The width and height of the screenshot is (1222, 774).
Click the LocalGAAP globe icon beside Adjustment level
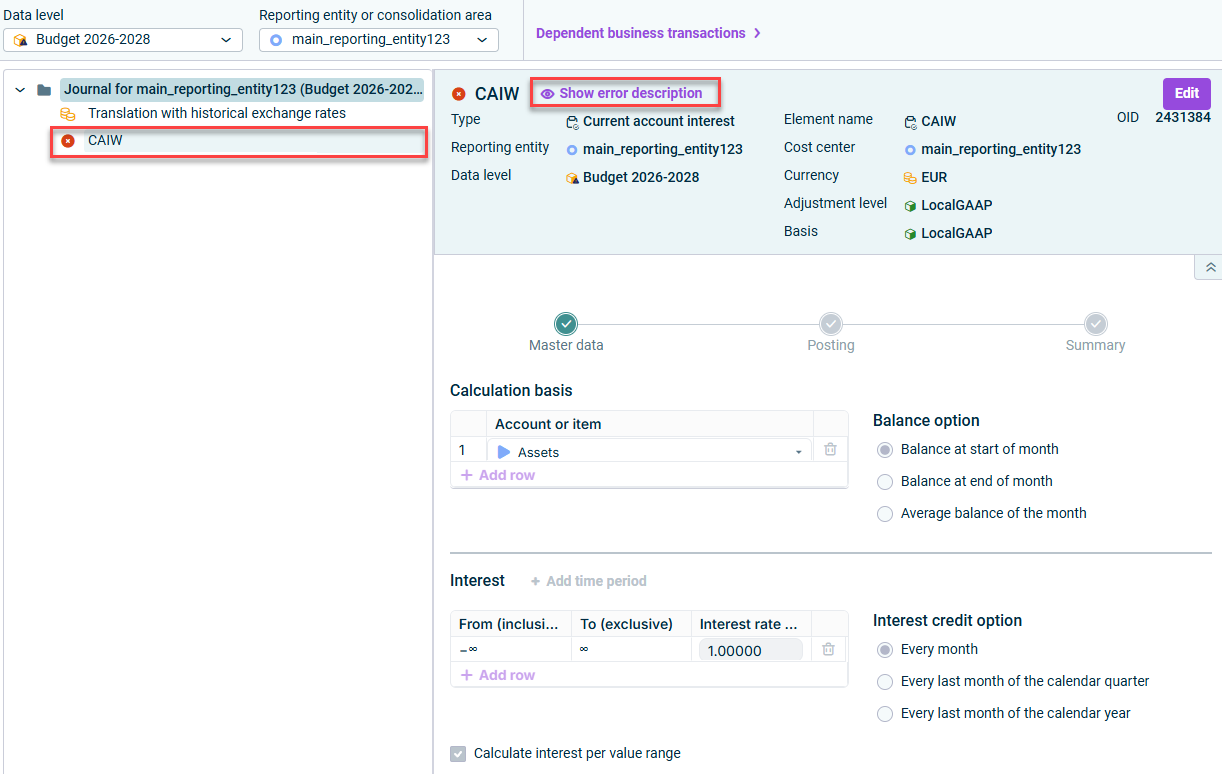[910, 205]
